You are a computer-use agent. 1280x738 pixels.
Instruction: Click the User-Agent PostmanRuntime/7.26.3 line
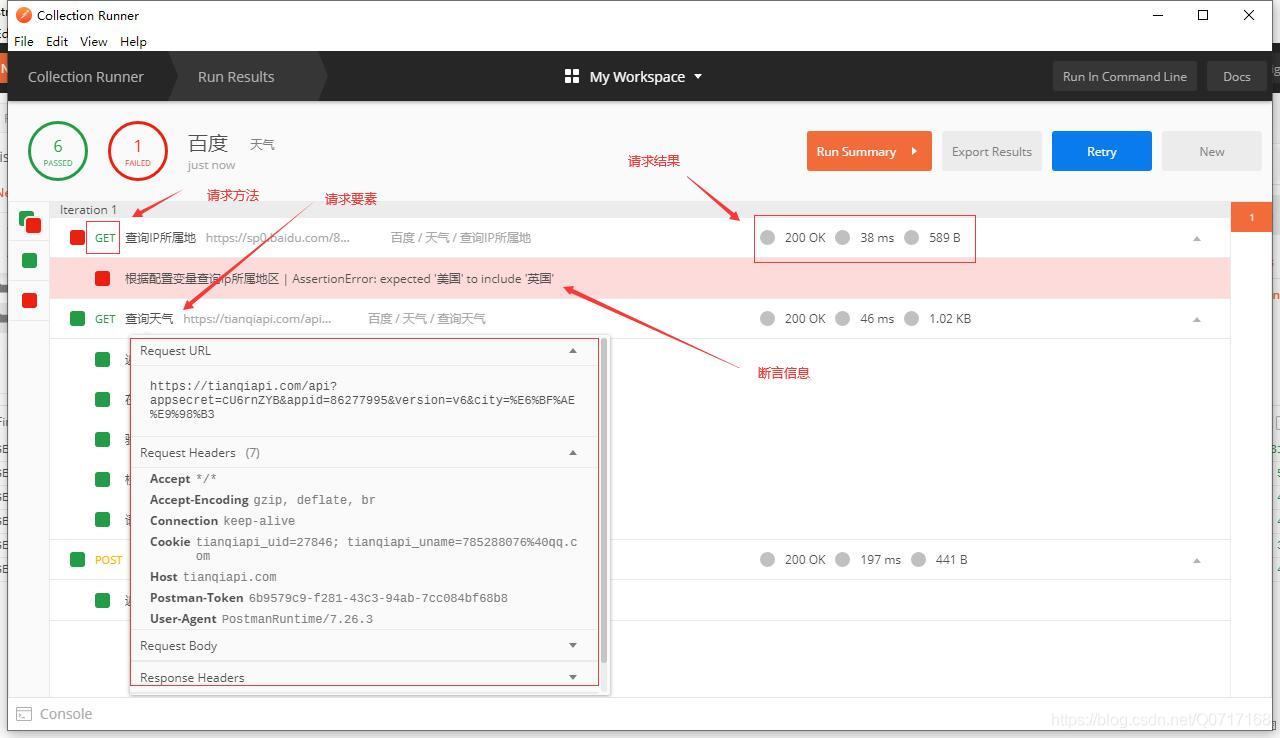(x=261, y=619)
